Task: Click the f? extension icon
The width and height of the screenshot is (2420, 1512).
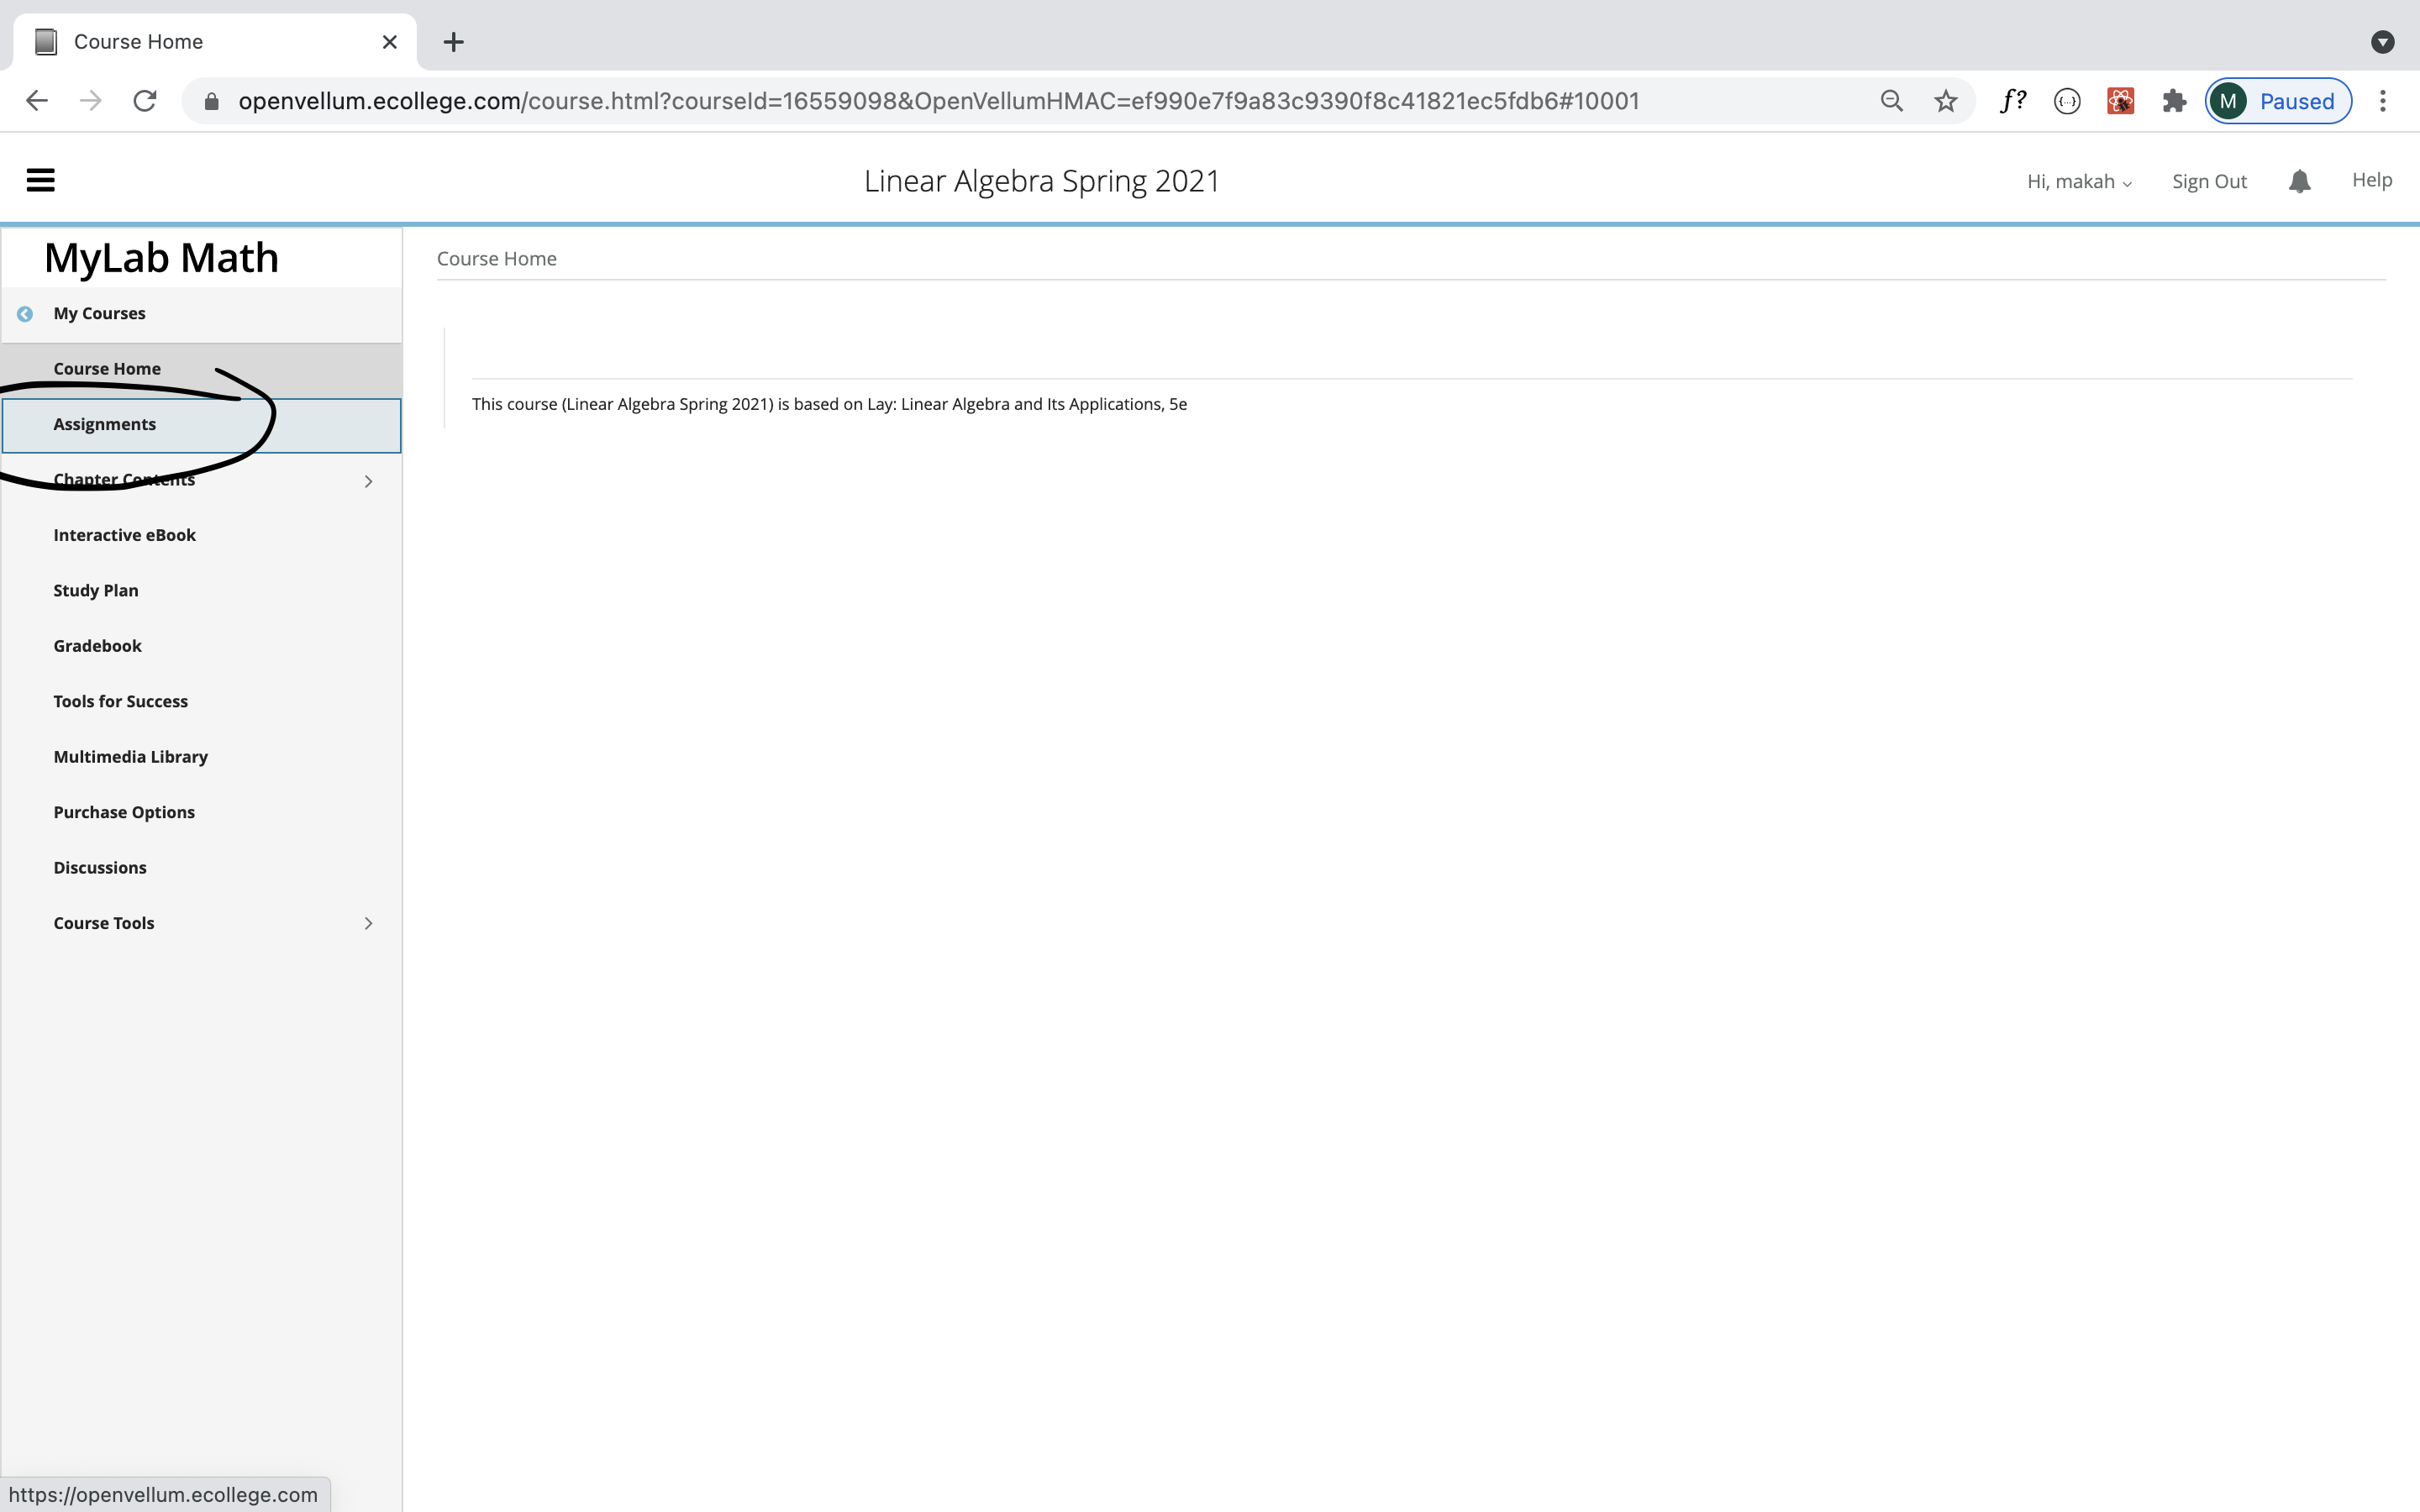Action: point(2013,101)
